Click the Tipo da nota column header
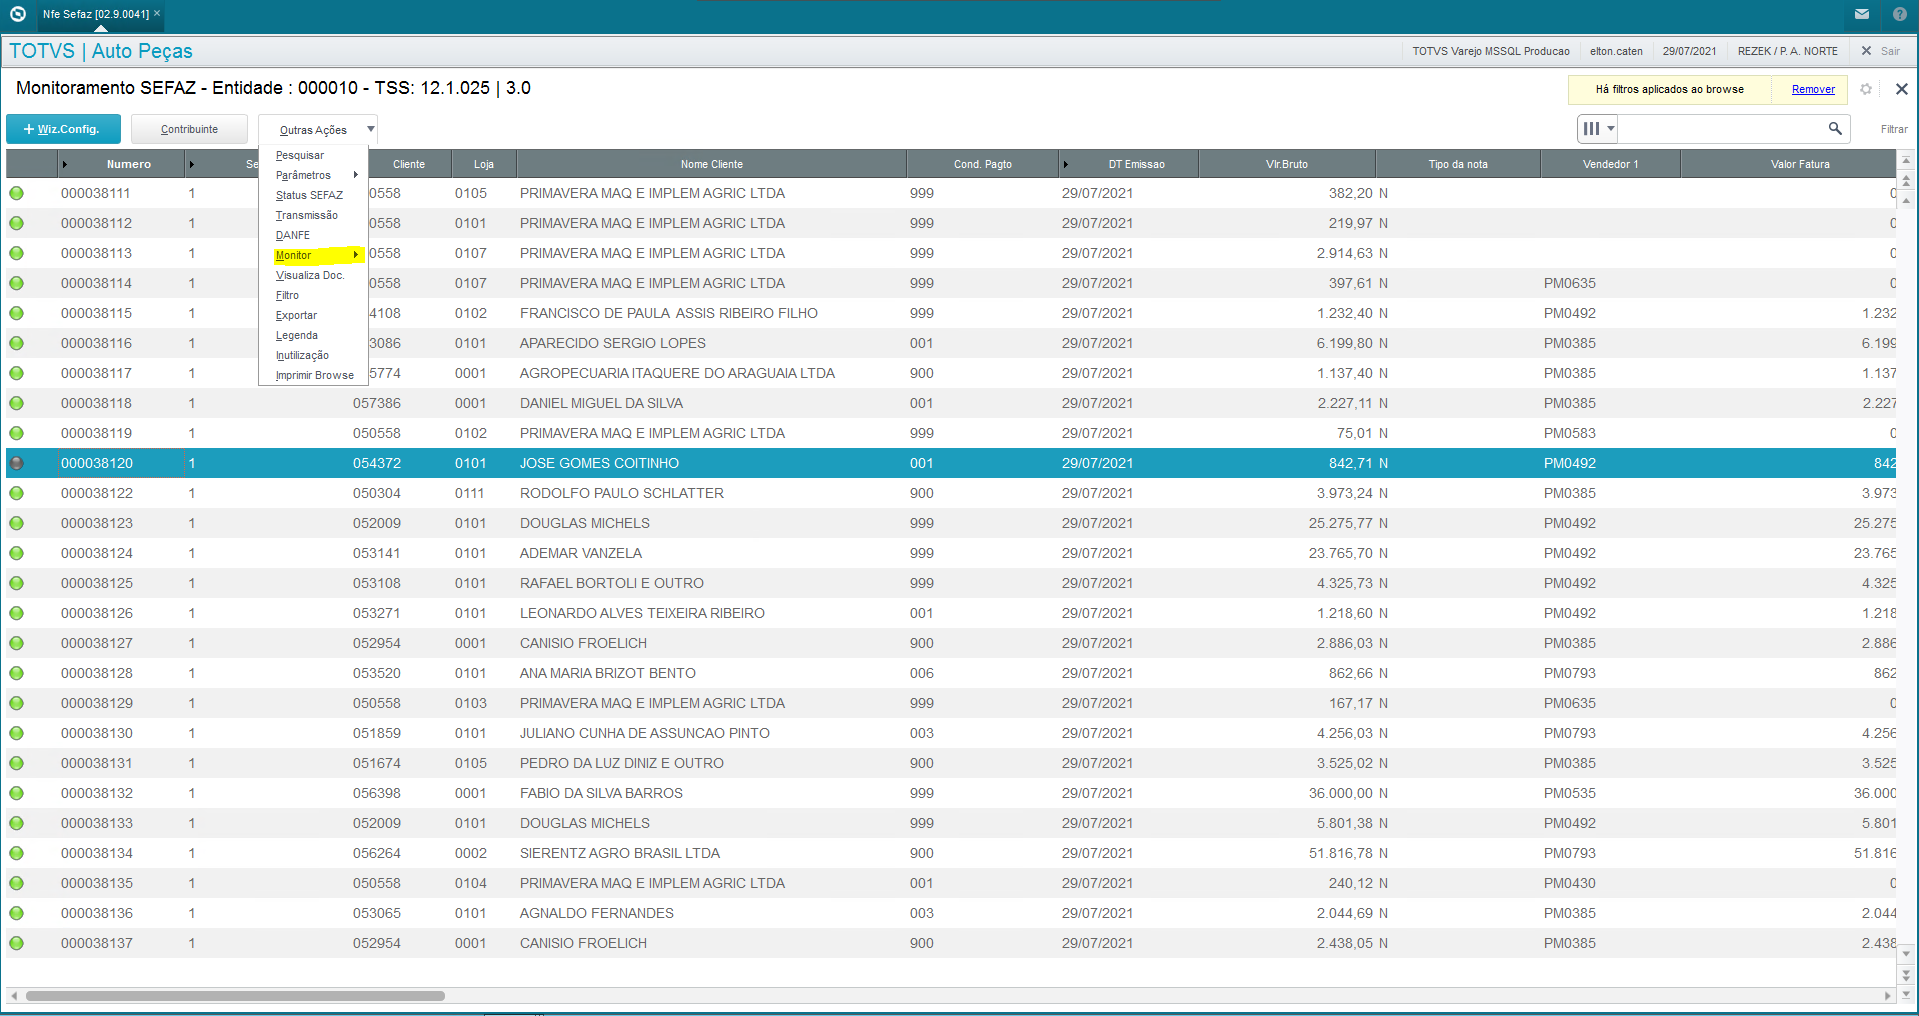The image size is (1919, 1016). click(x=1458, y=164)
